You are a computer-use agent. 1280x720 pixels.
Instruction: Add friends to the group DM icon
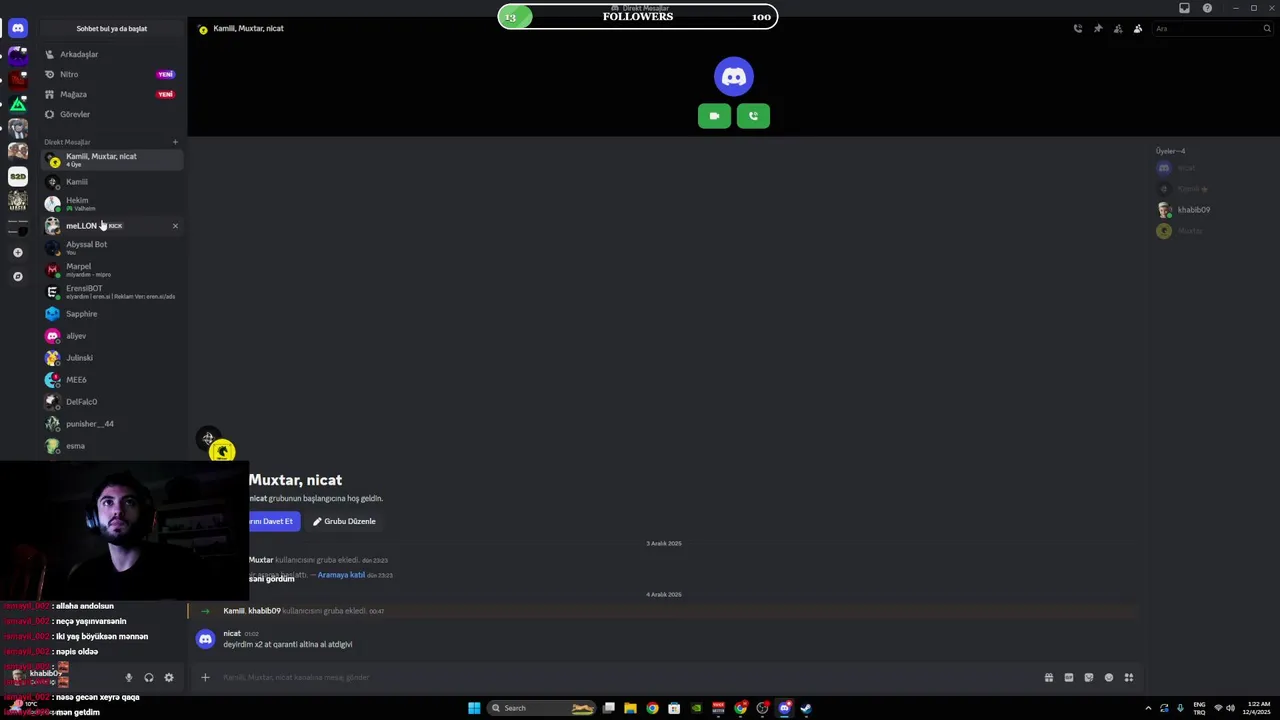pos(1117,29)
